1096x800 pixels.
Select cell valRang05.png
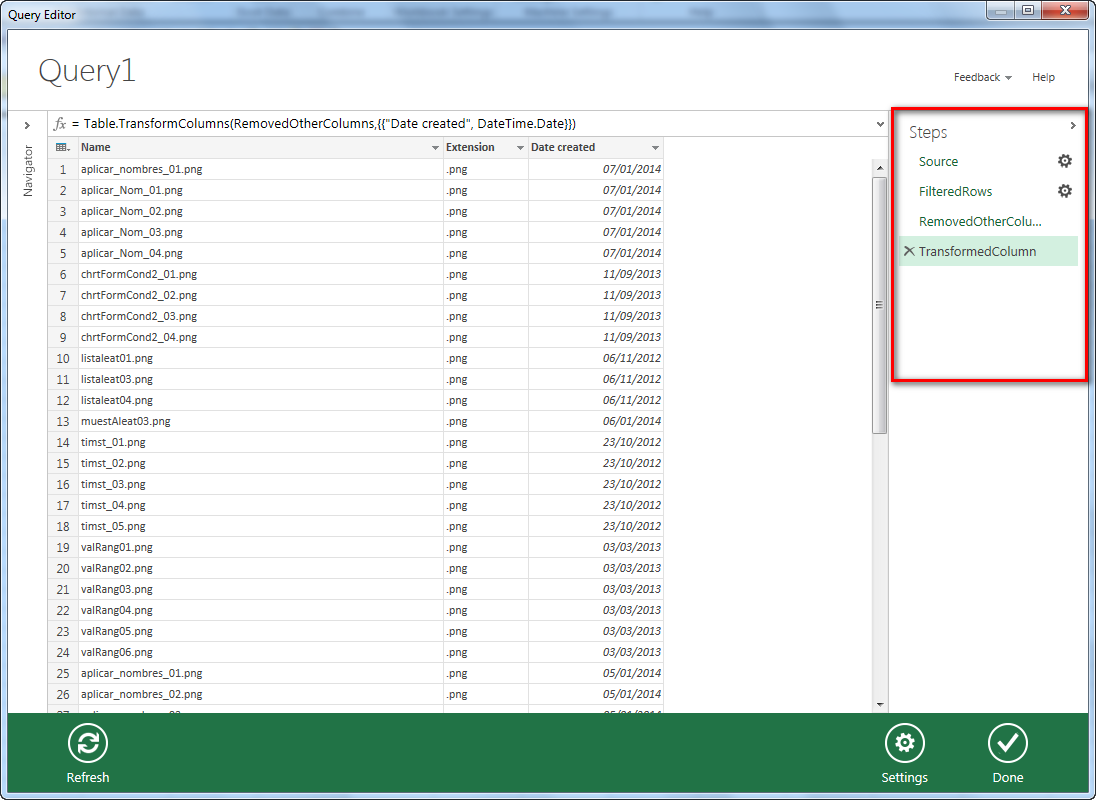pos(261,630)
